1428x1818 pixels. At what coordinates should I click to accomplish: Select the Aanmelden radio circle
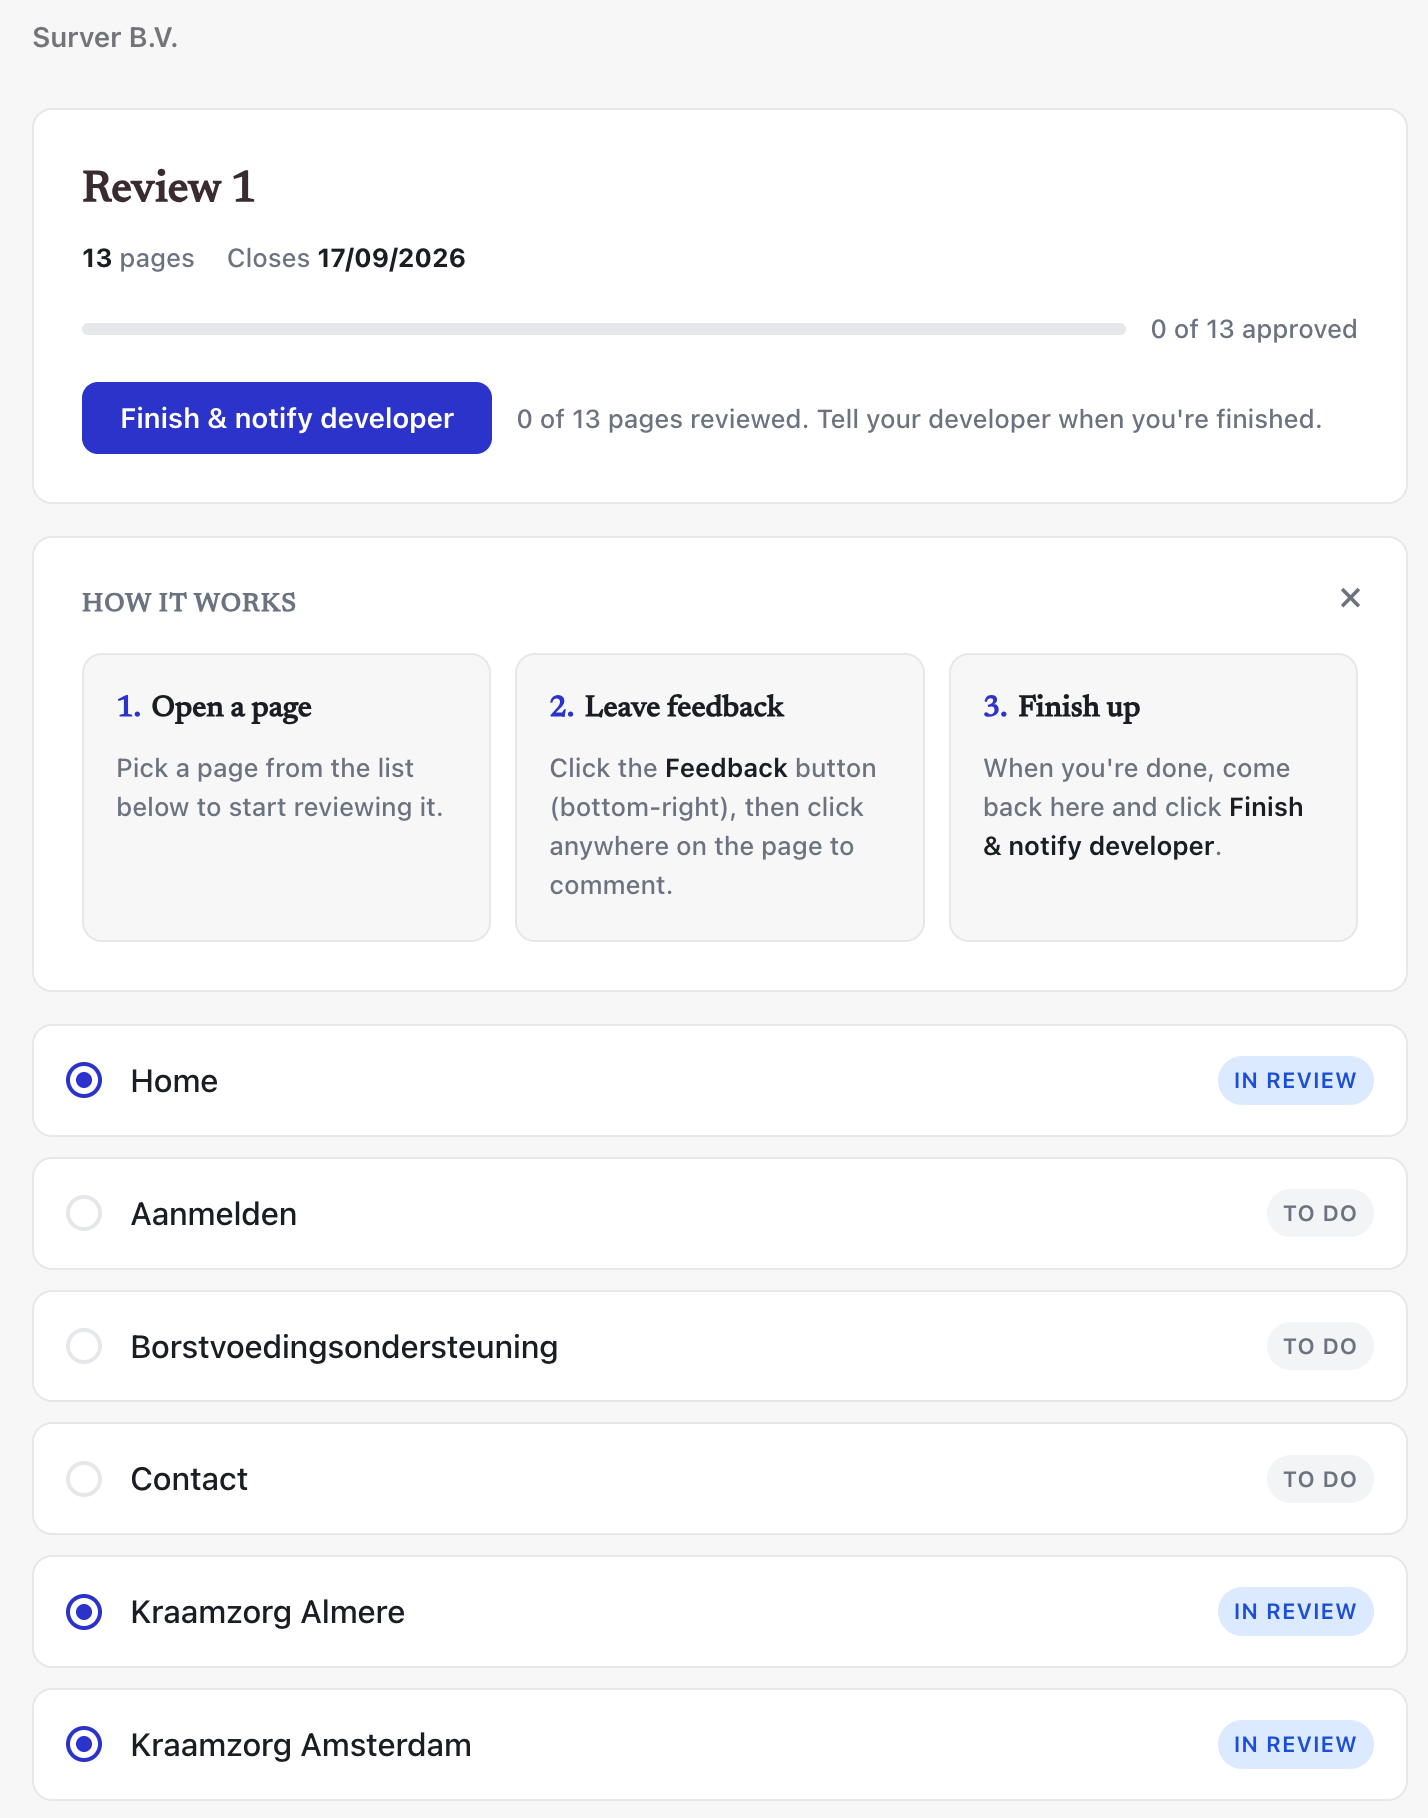pos(84,1213)
